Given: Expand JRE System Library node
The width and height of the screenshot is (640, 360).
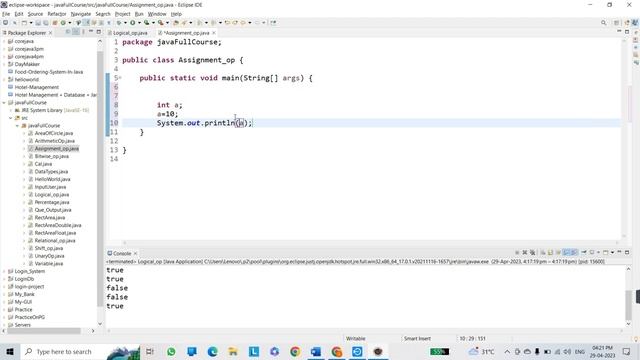Looking at the screenshot, I should pos(11,110).
